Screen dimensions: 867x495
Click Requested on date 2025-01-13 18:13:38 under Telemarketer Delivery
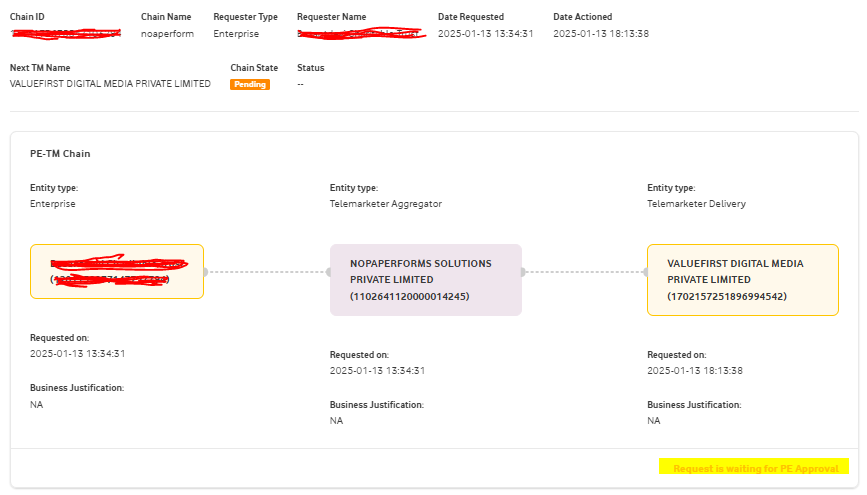coord(695,371)
